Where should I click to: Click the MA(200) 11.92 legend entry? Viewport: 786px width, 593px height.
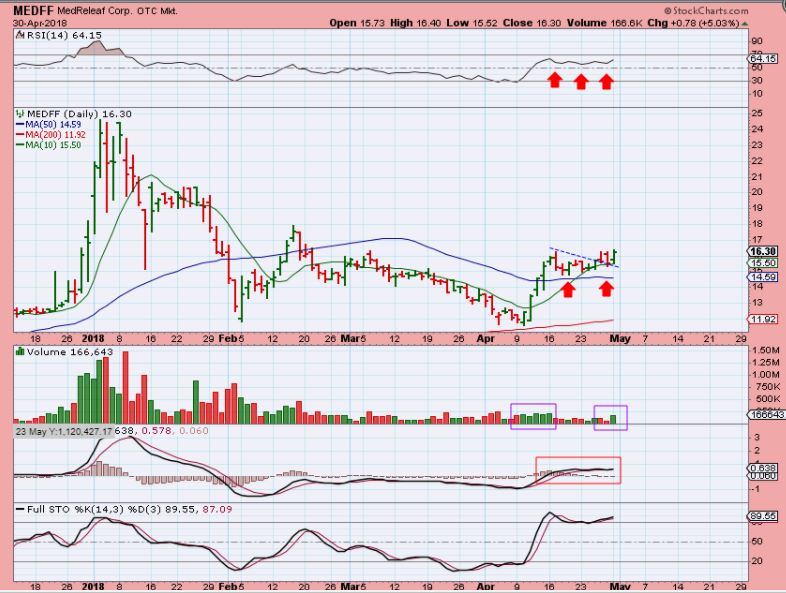[51, 135]
